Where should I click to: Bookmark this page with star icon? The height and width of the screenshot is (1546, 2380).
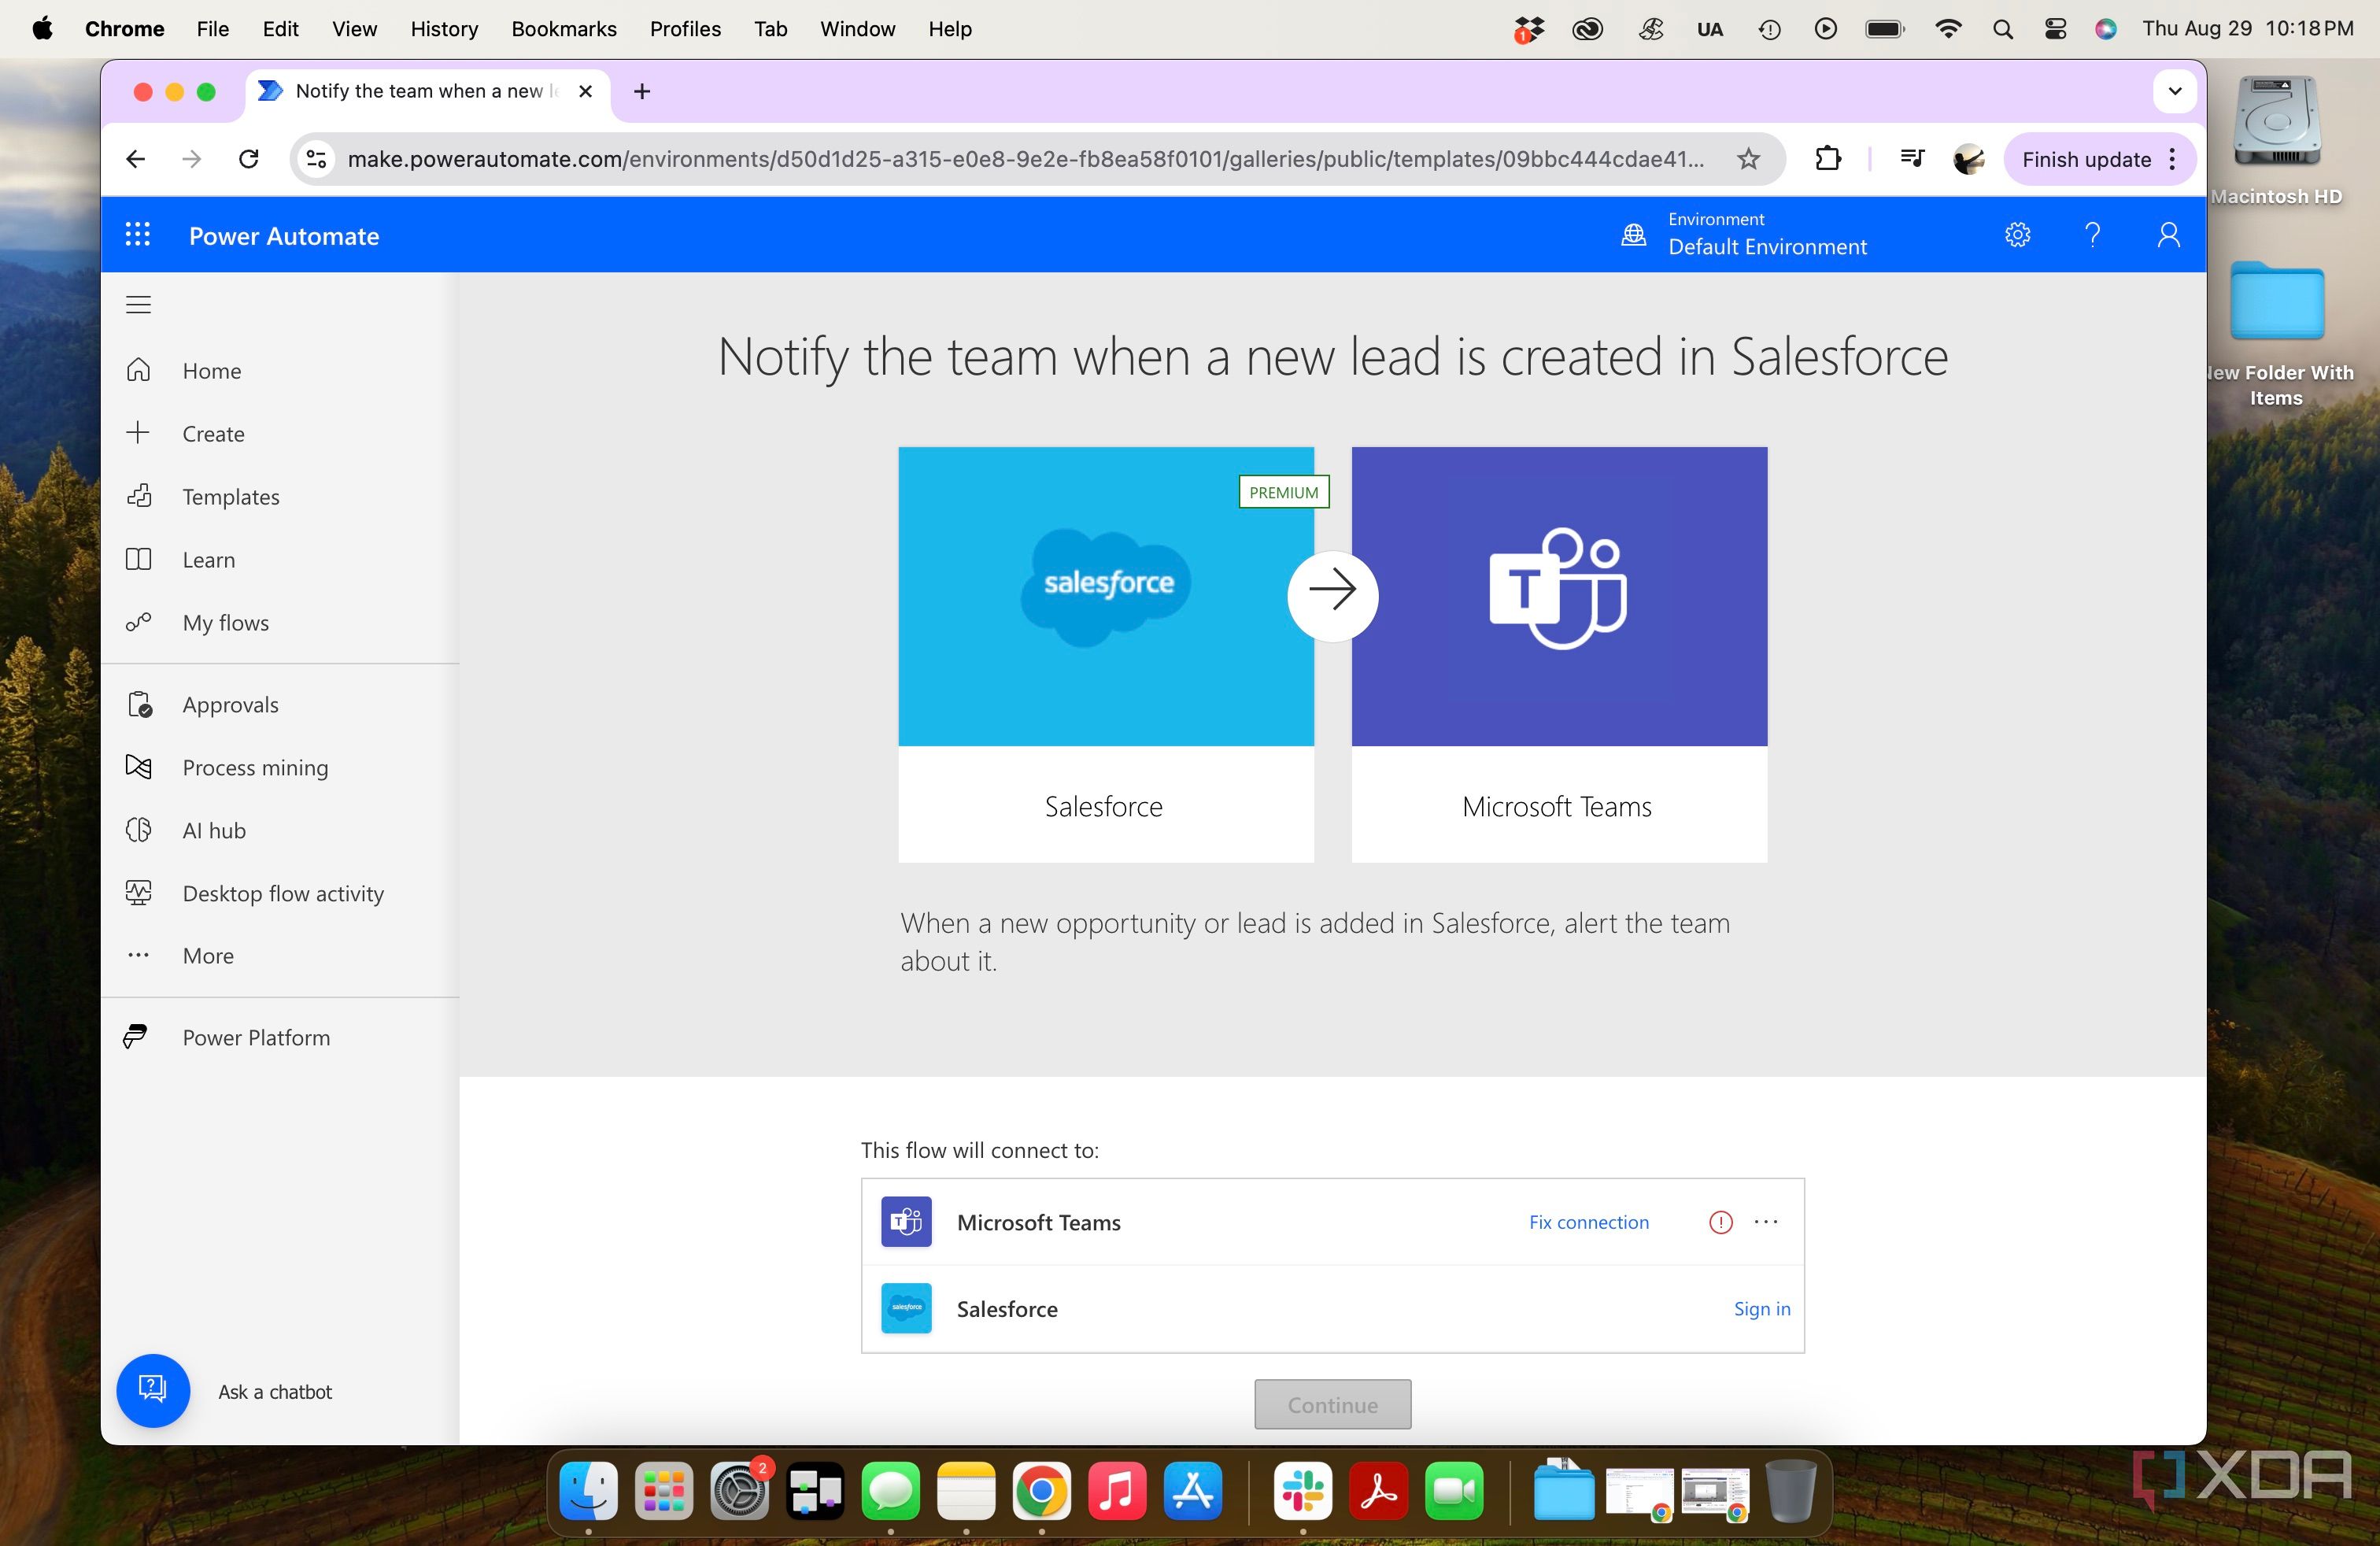[x=1748, y=159]
